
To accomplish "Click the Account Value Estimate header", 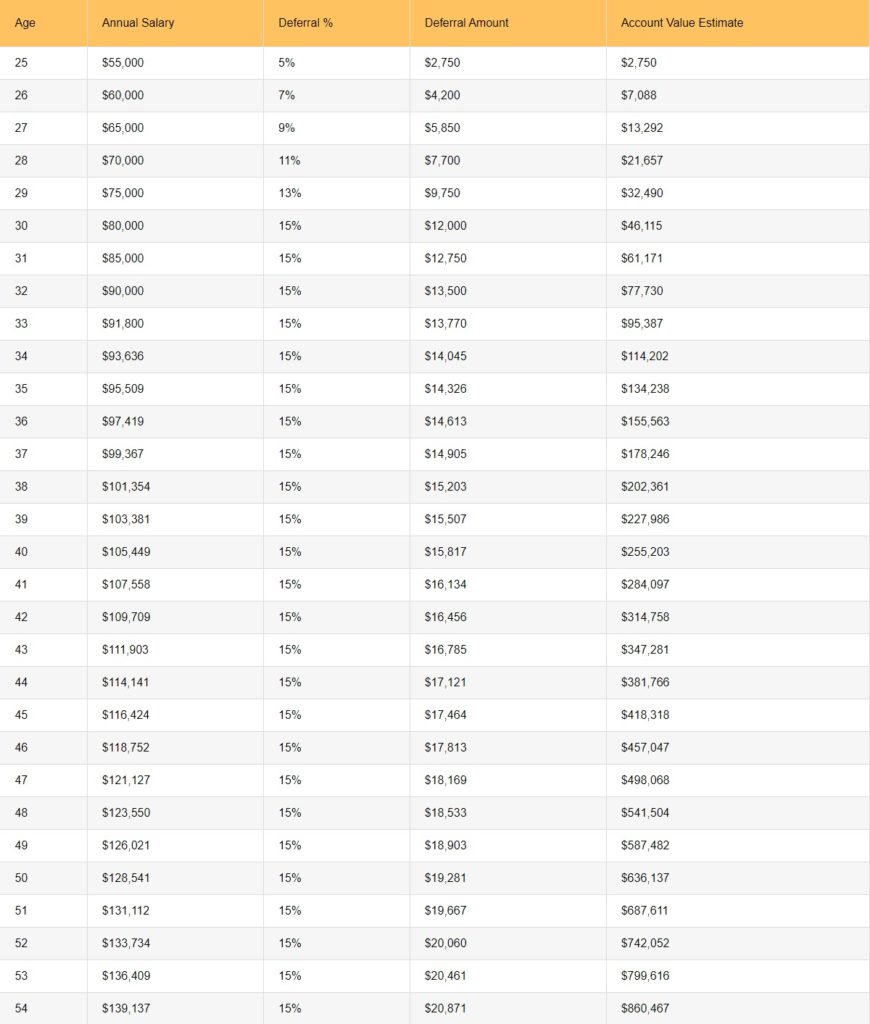I will coord(681,23).
